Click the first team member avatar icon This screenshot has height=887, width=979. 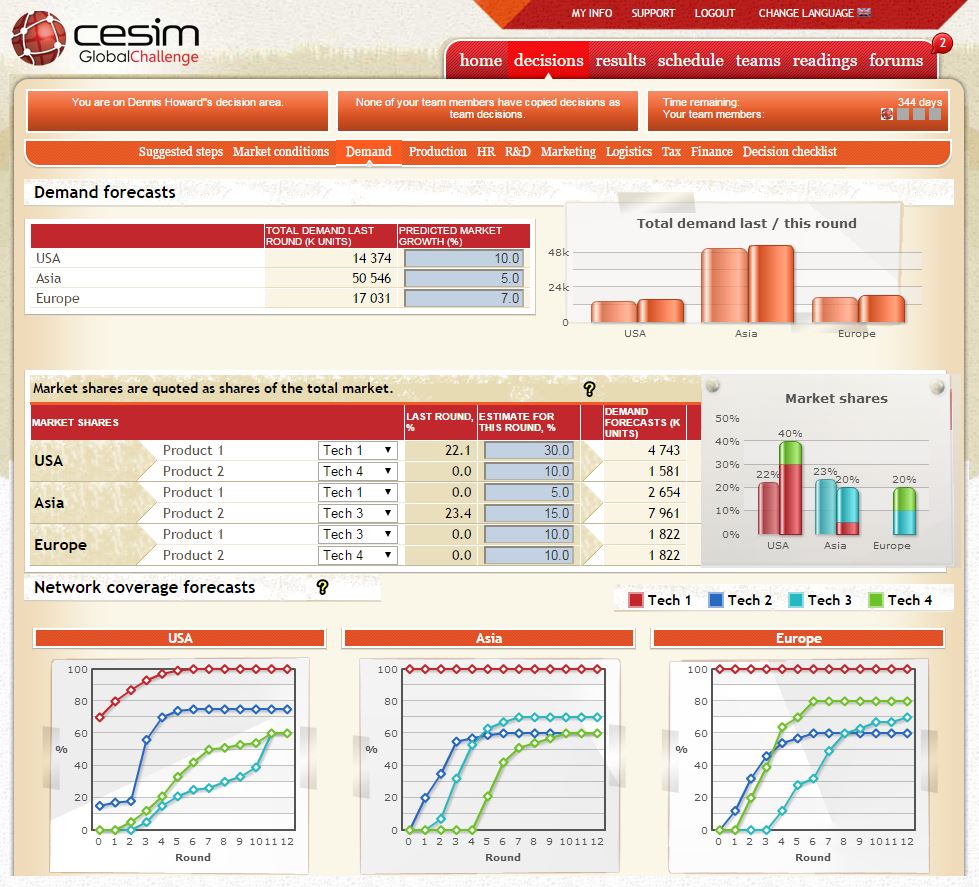pyautogui.click(x=887, y=114)
